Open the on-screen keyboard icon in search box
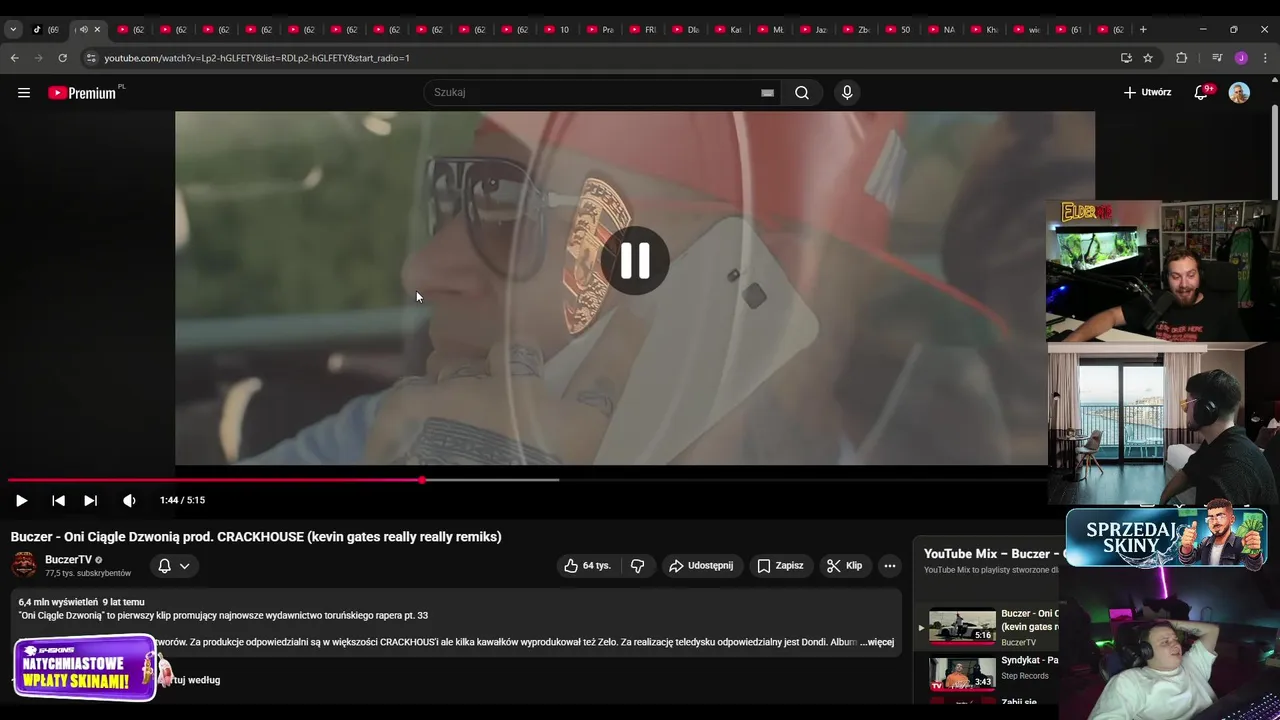The image size is (1280, 720). pos(767,93)
